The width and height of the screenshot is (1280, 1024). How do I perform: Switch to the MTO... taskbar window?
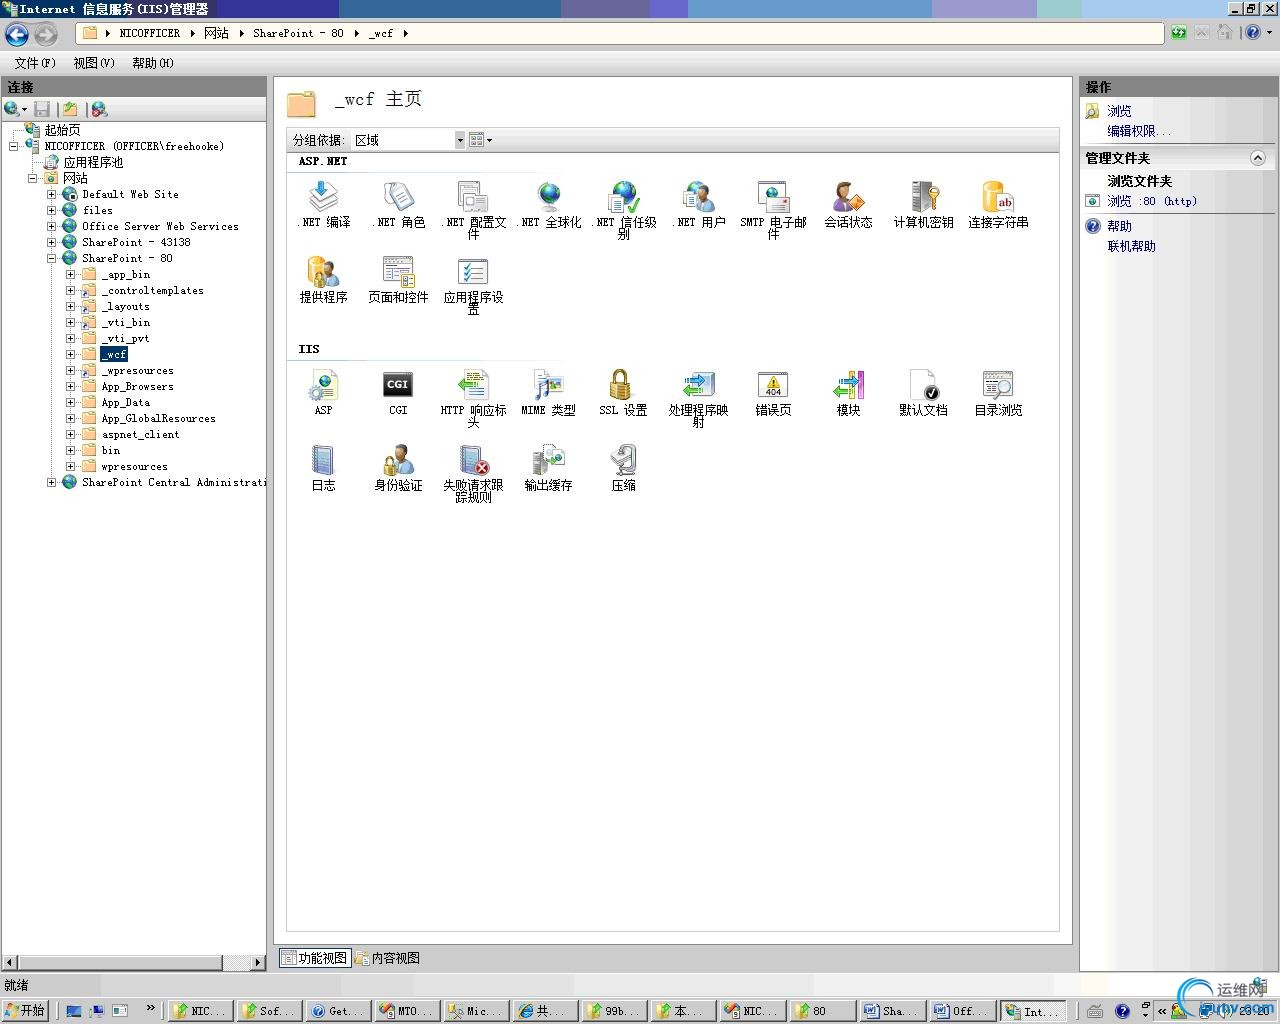[x=407, y=1011]
